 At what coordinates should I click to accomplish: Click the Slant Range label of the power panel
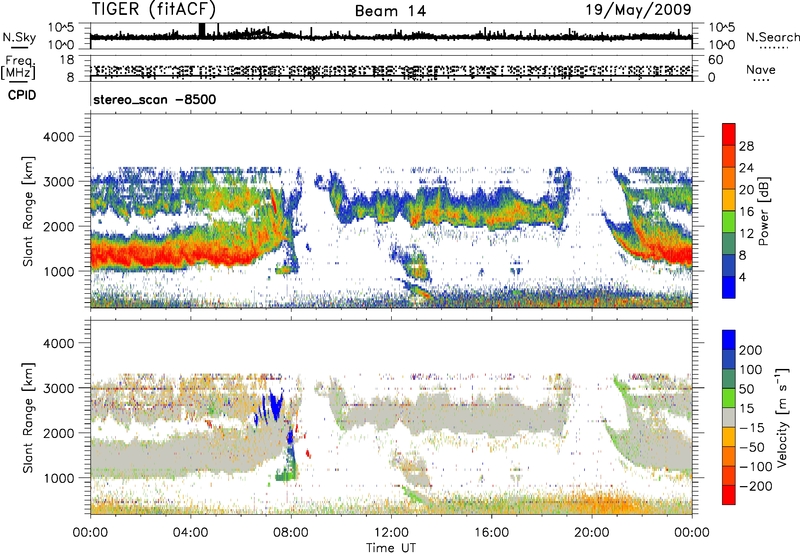coord(28,211)
